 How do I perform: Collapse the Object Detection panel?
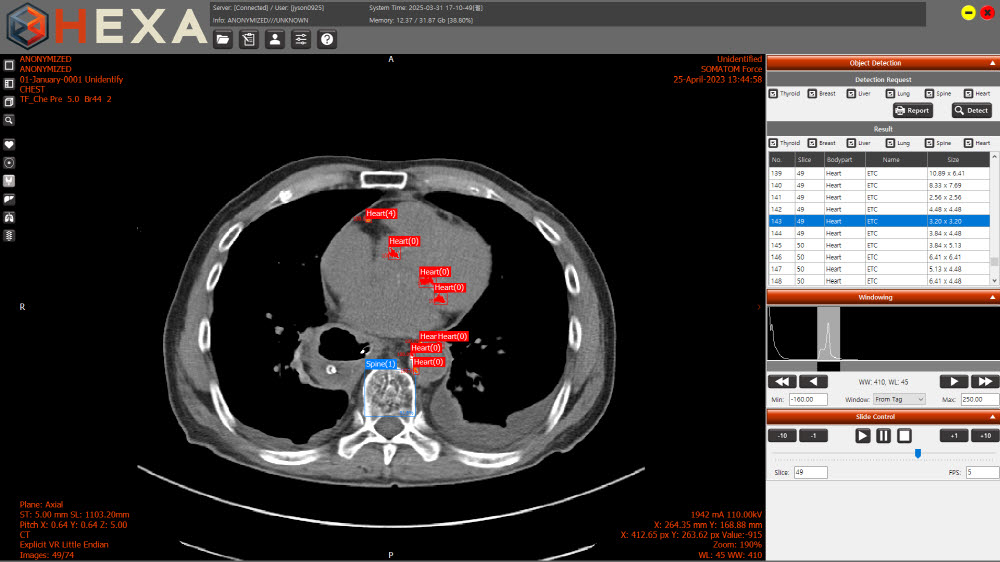[x=992, y=63]
